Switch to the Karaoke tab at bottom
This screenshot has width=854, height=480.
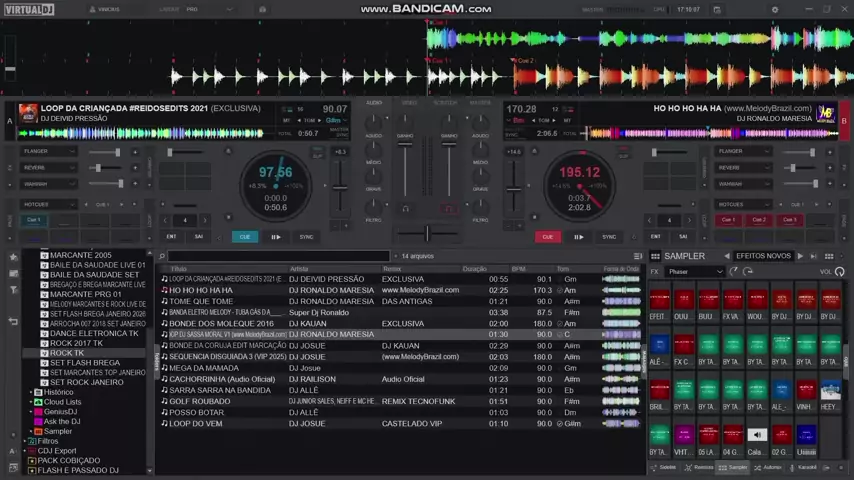click(x=803, y=468)
